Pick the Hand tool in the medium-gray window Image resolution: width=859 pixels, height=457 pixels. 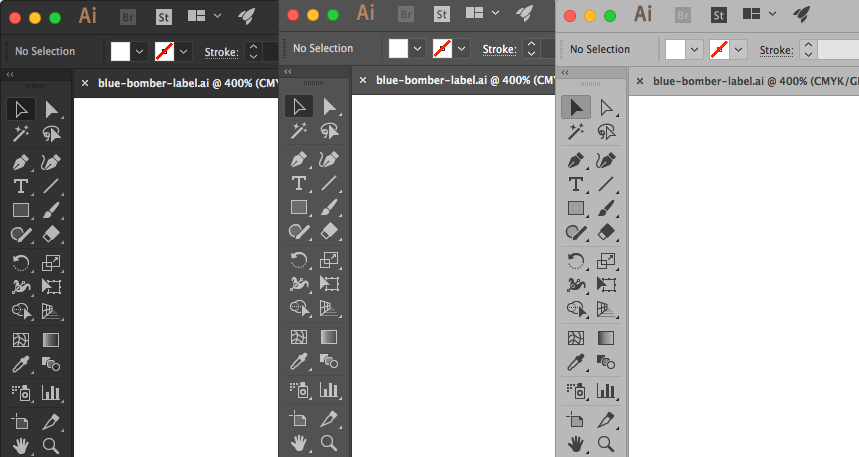pos(299,443)
